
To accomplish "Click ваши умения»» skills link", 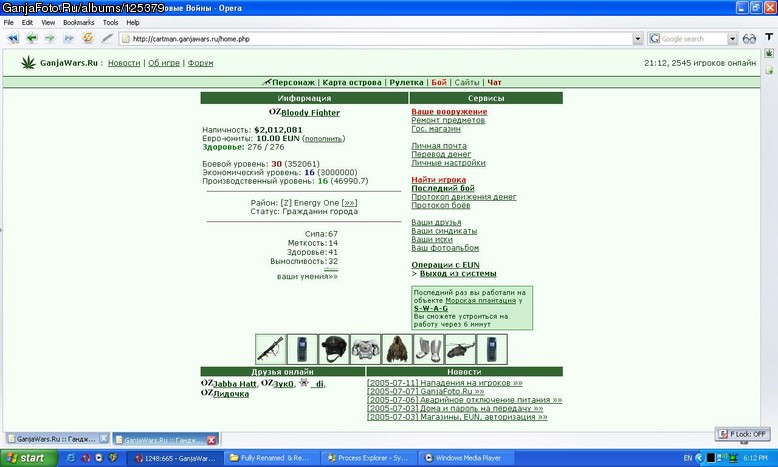I will point(307,276).
